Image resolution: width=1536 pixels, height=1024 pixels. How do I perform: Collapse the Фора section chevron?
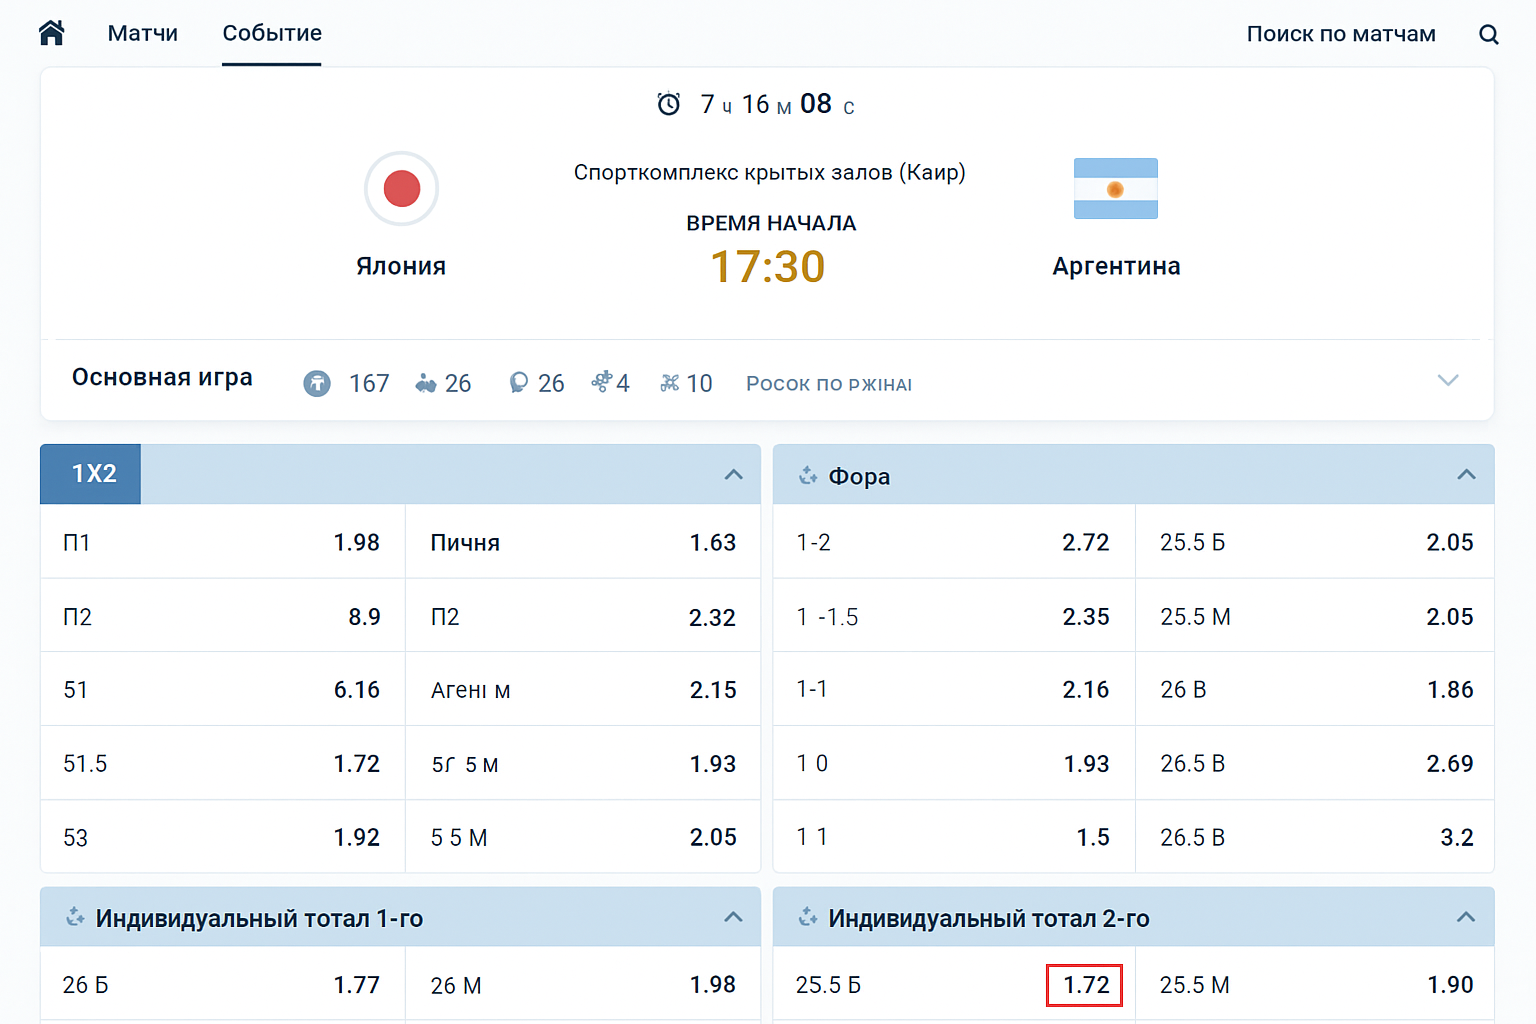coord(1466,474)
